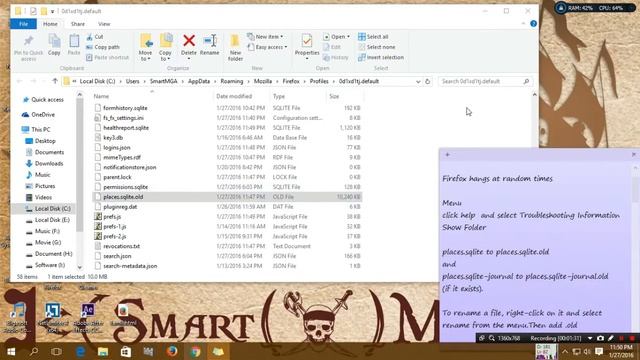Click Select none in ribbon

pos(376,47)
